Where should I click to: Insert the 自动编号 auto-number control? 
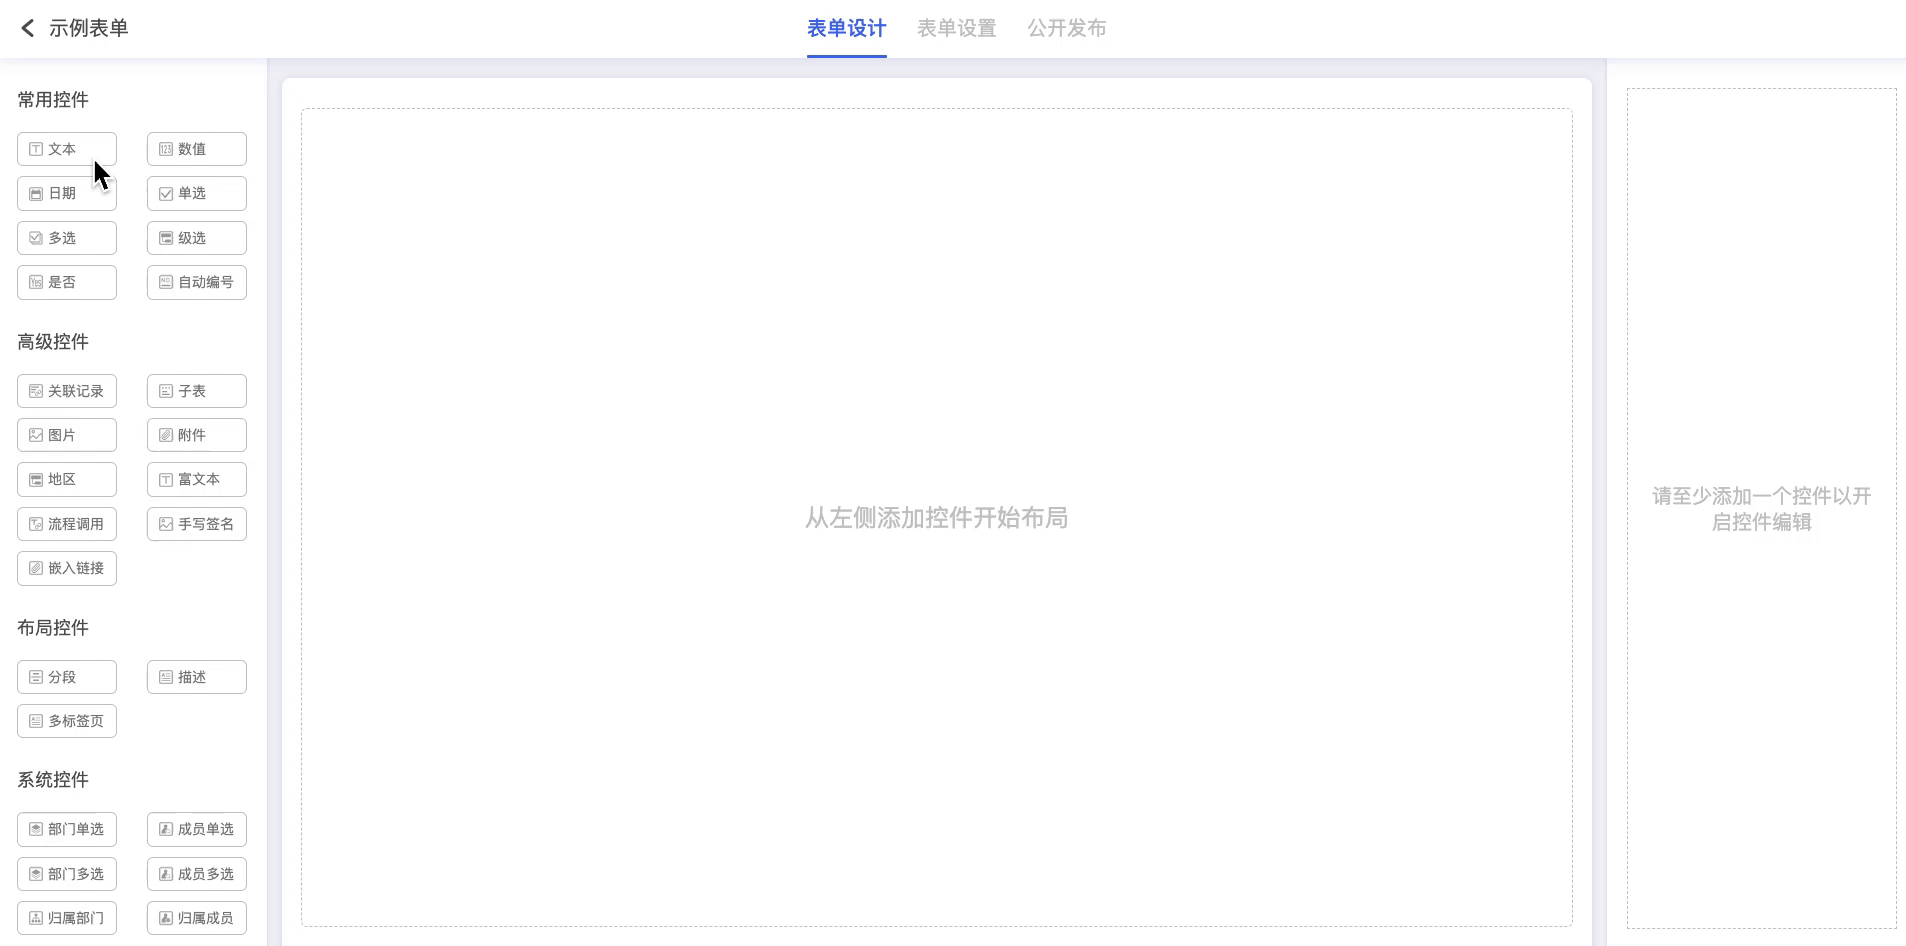(196, 283)
